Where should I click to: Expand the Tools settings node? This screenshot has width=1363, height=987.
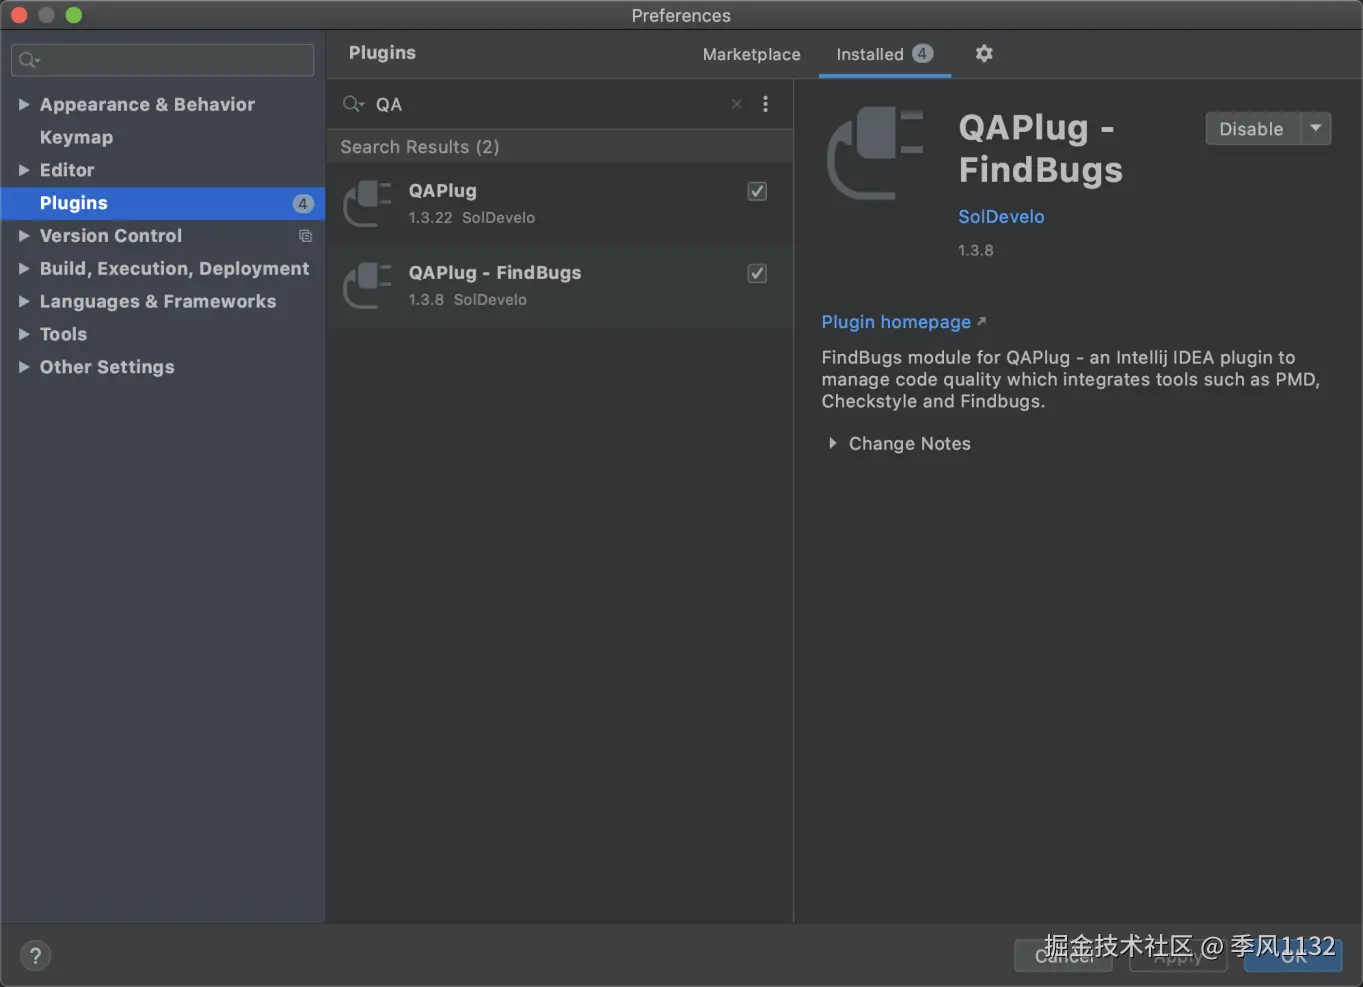[24, 334]
